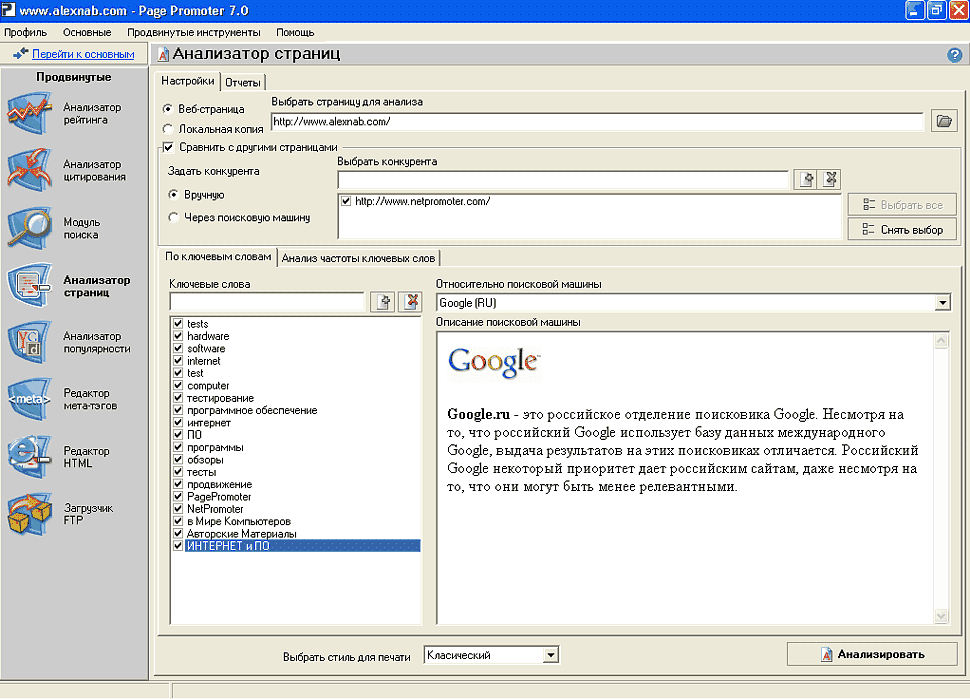Uncheck the tests keyword checkbox
Image resolution: width=970 pixels, height=699 pixels.
coord(178,324)
